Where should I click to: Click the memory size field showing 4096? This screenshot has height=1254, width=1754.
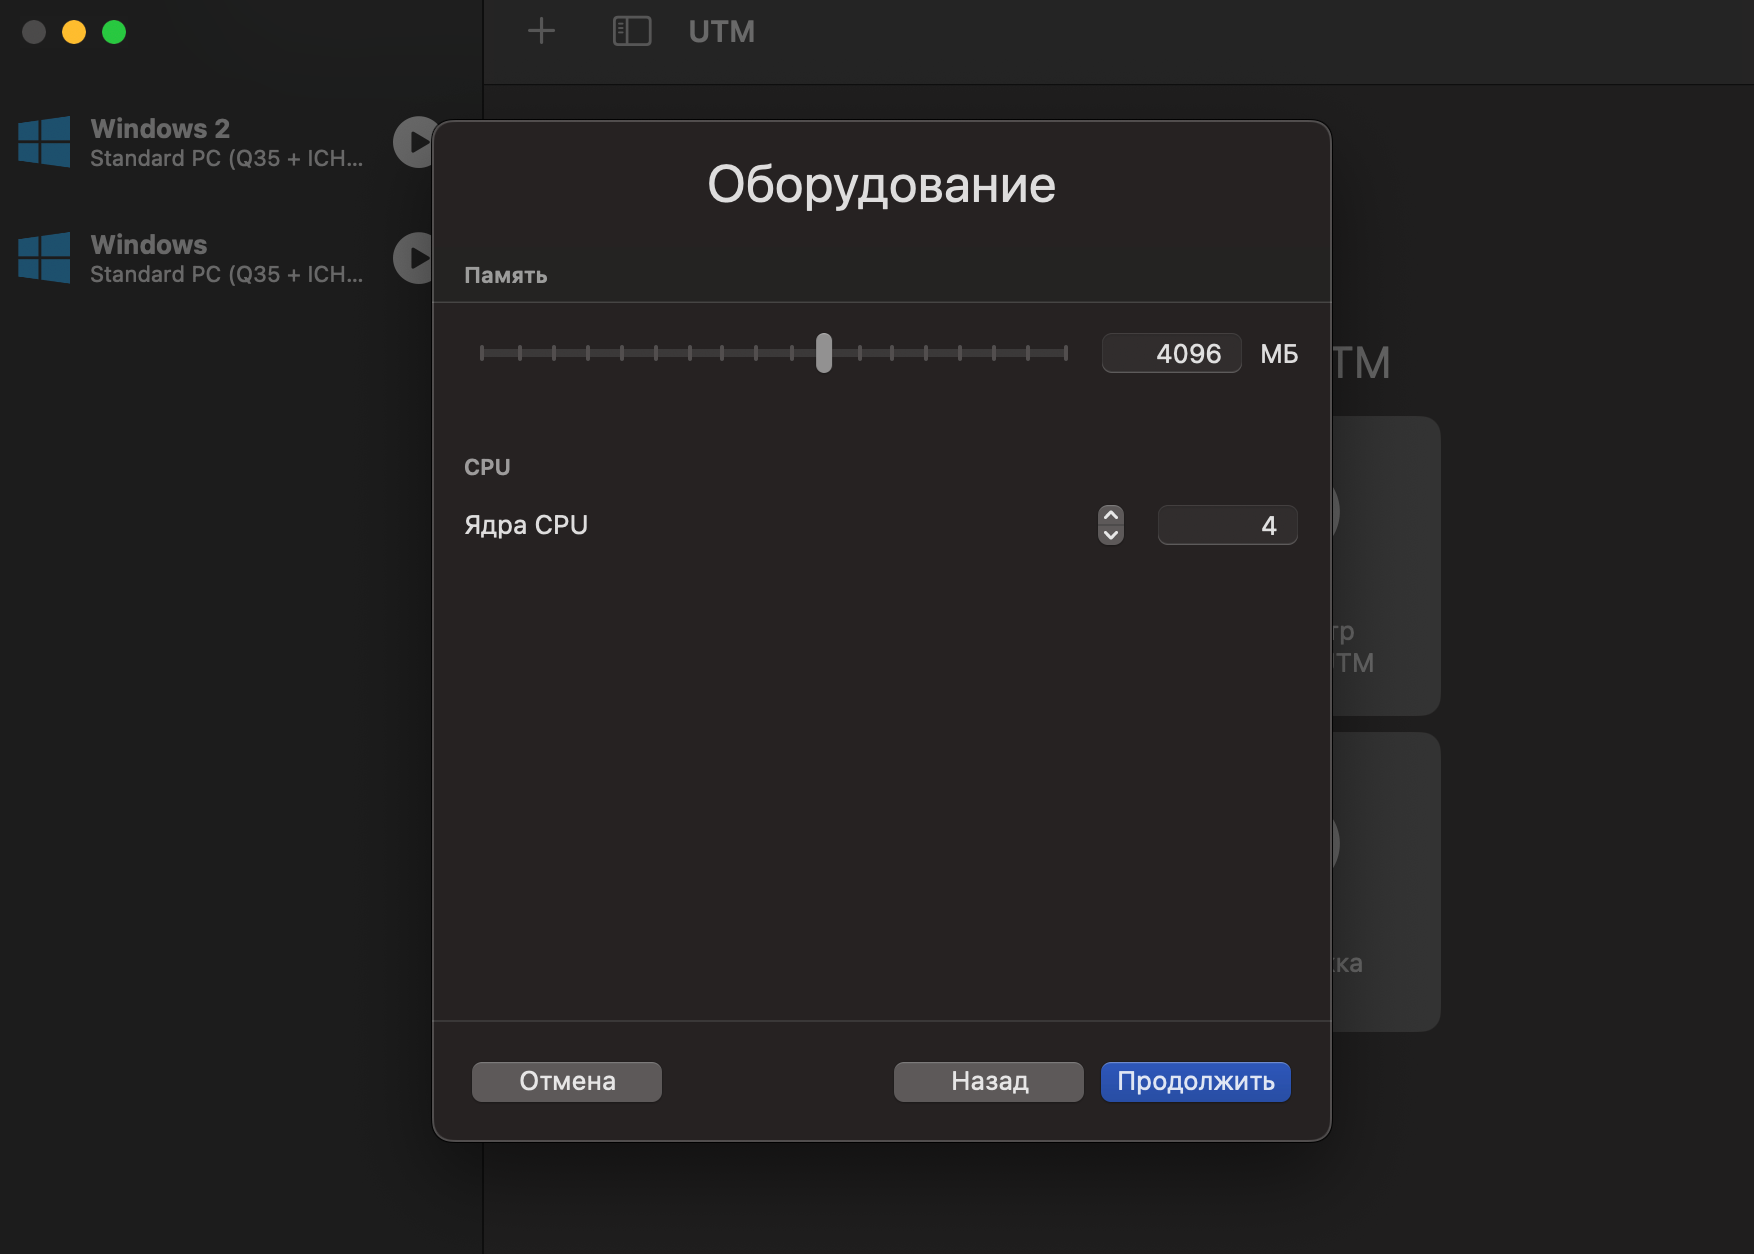(x=1171, y=353)
